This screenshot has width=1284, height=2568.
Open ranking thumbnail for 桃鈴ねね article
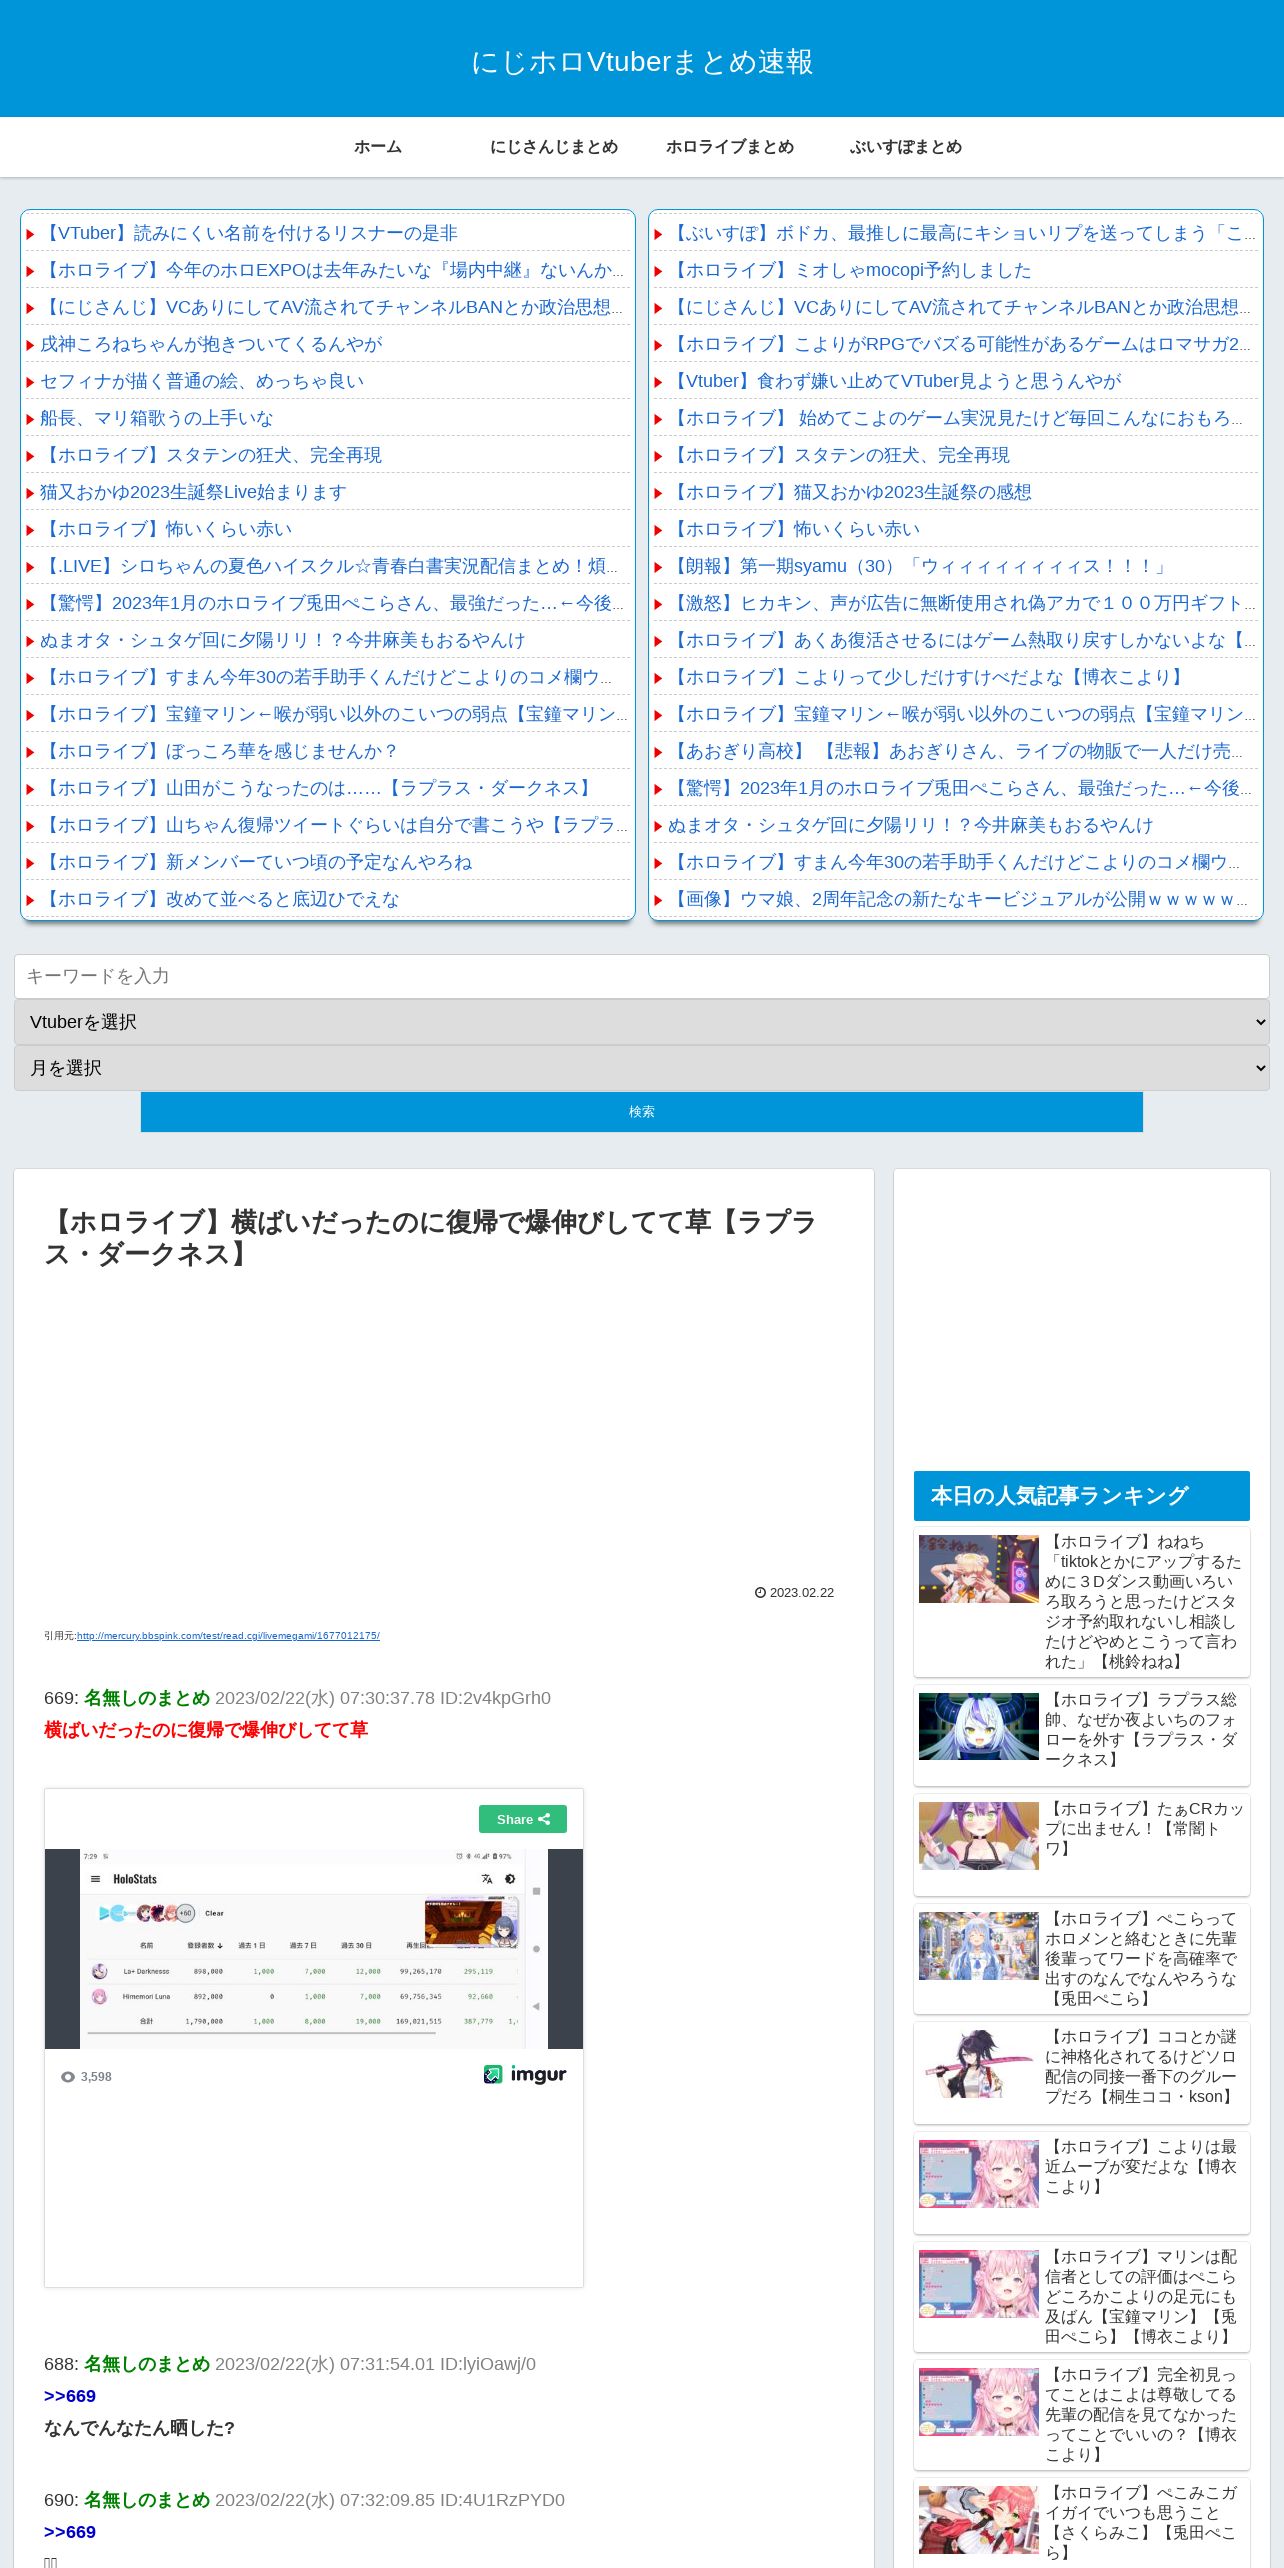[x=978, y=1569]
